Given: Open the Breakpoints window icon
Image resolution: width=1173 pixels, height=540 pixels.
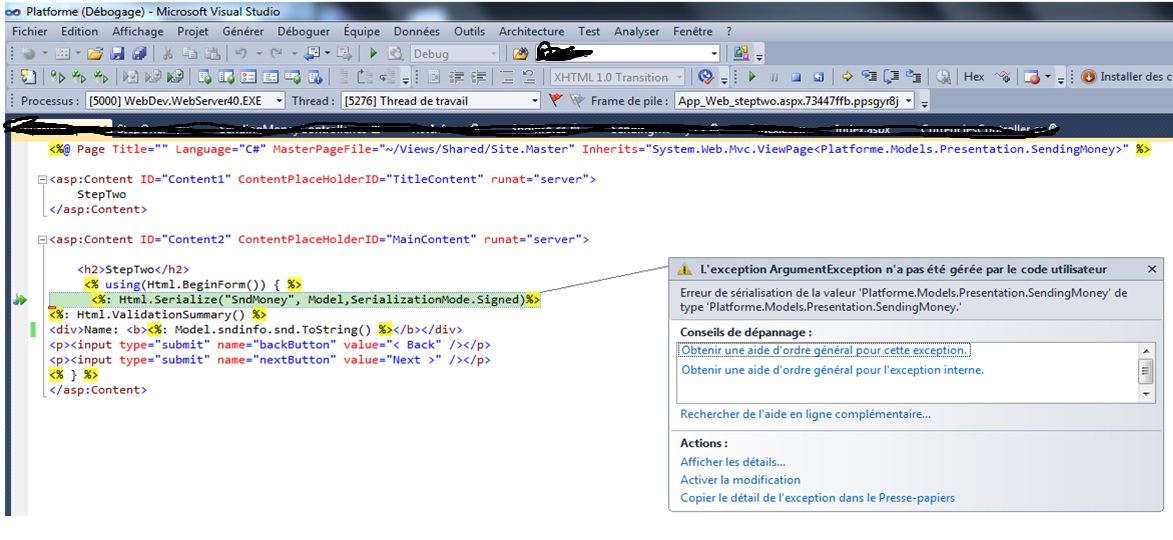Looking at the screenshot, I should 1032,77.
